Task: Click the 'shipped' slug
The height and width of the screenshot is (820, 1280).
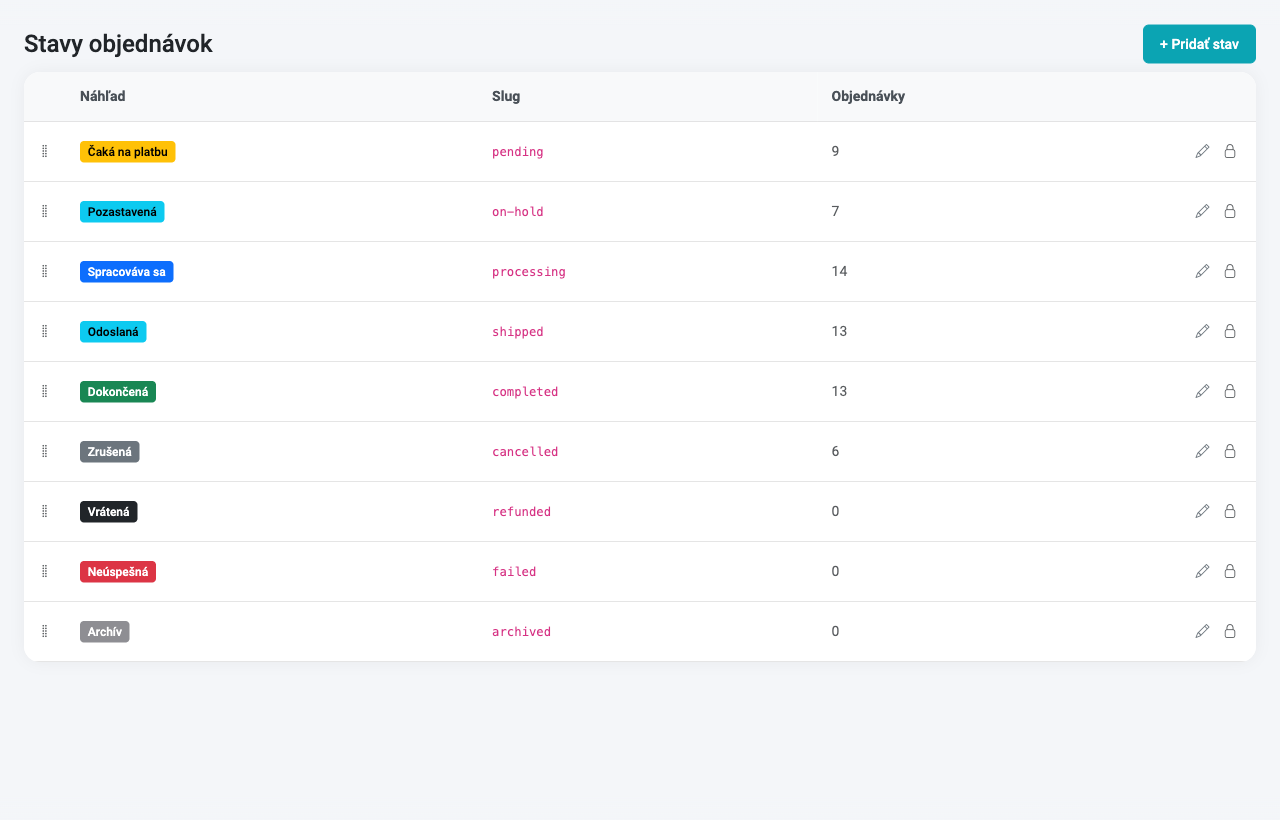Action: click(x=518, y=332)
